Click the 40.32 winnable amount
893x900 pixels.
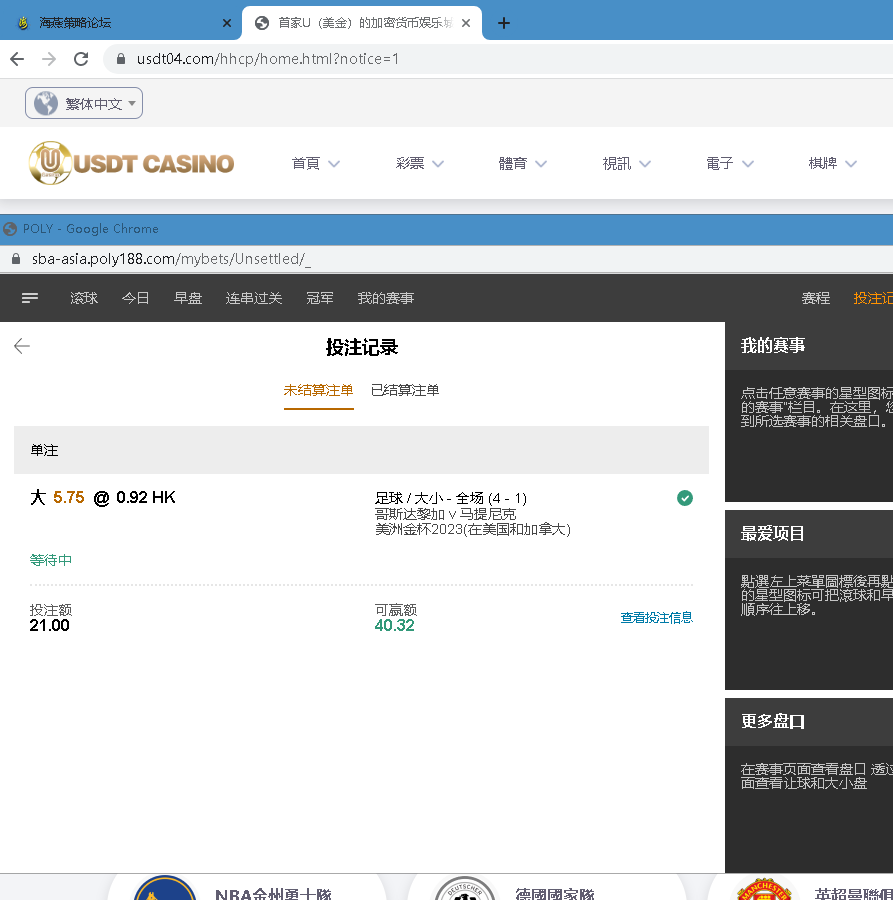[x=394, y=626]
